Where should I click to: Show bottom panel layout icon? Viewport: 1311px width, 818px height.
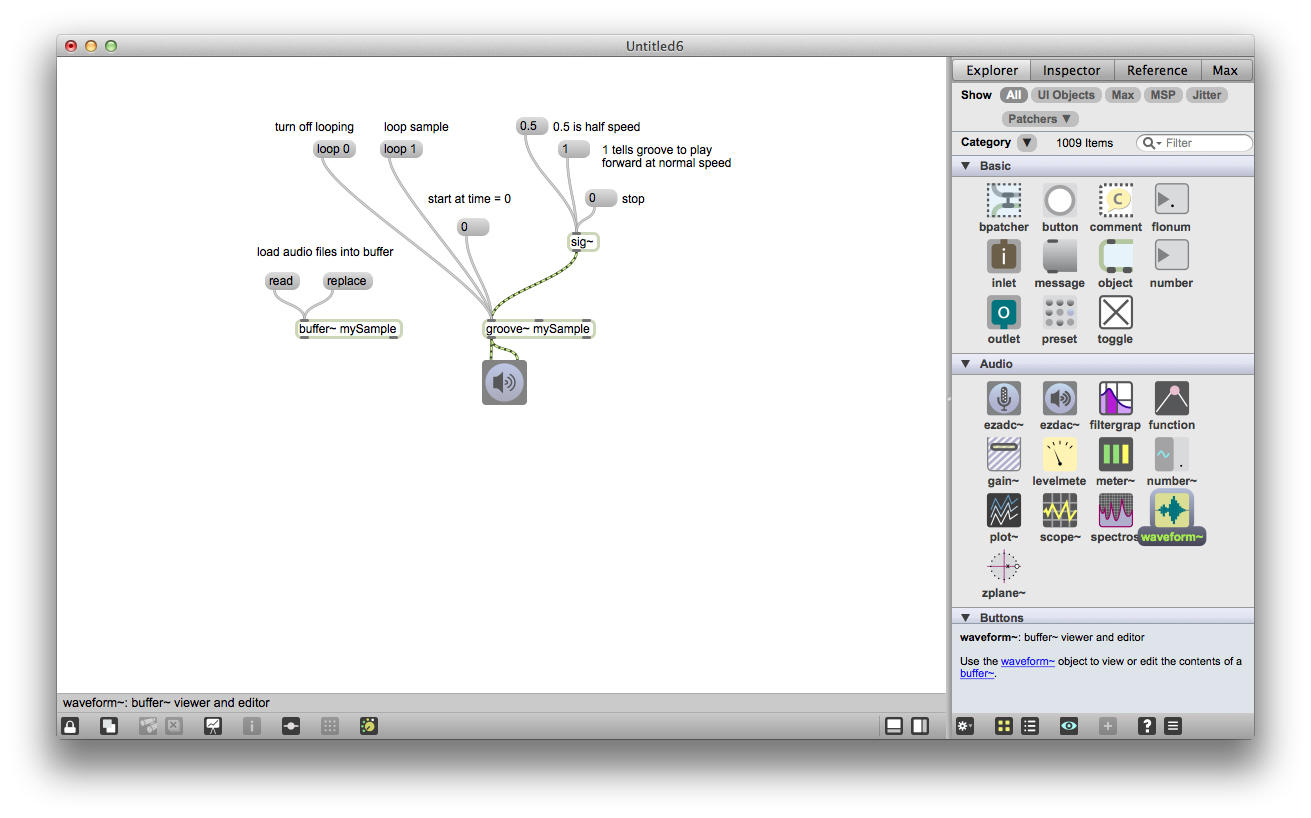coord(894,726)
